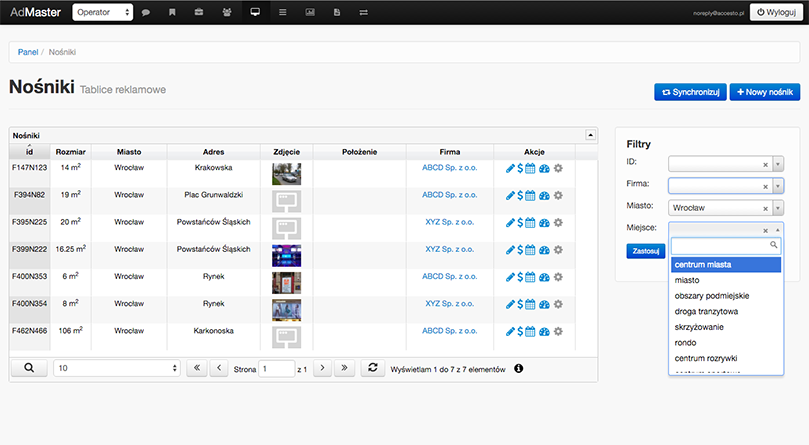The height and width of the screenshot is (445, 809).
Task: Open the chat bubble icon in top navbar
Action: pos(146,12)
